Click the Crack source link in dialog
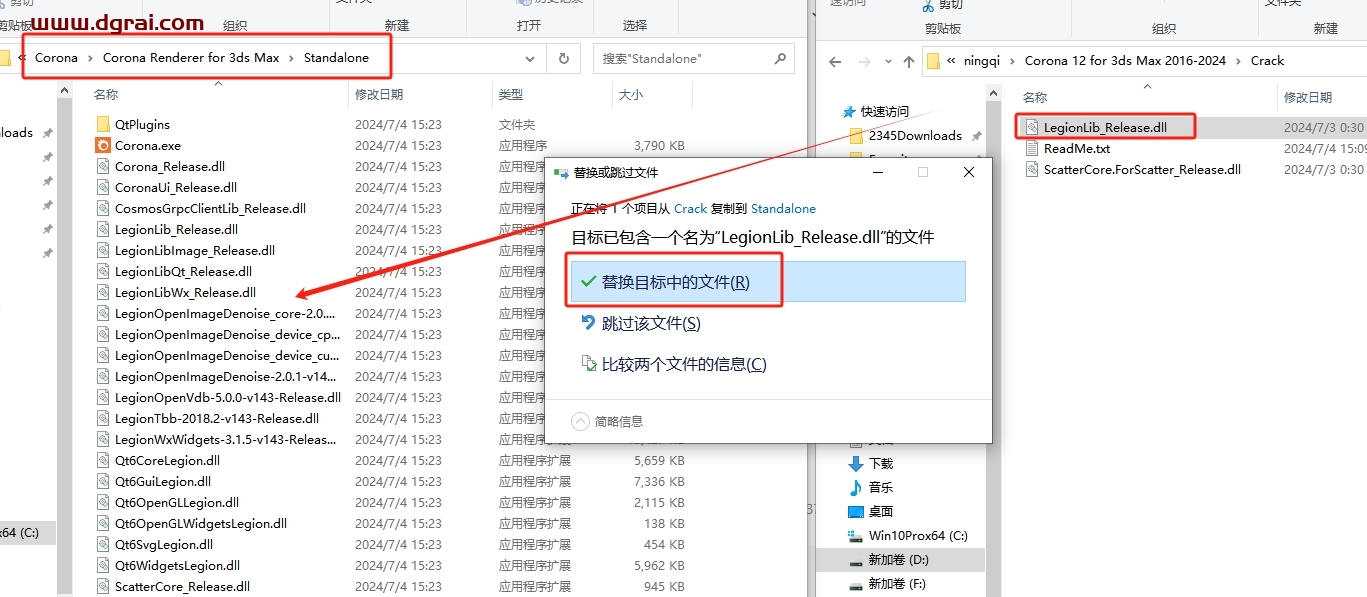Screen dimensions: 1367x597 click(x=690, y=209)
